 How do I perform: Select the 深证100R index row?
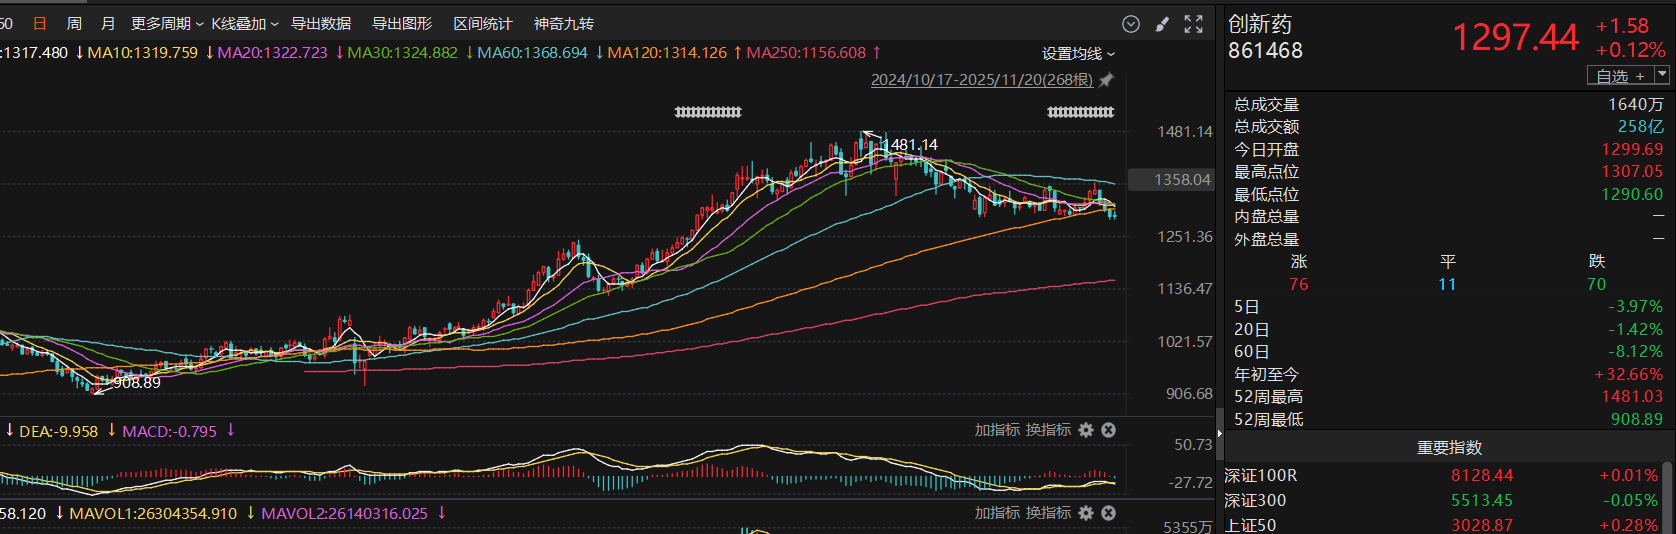coord(1441,476)
